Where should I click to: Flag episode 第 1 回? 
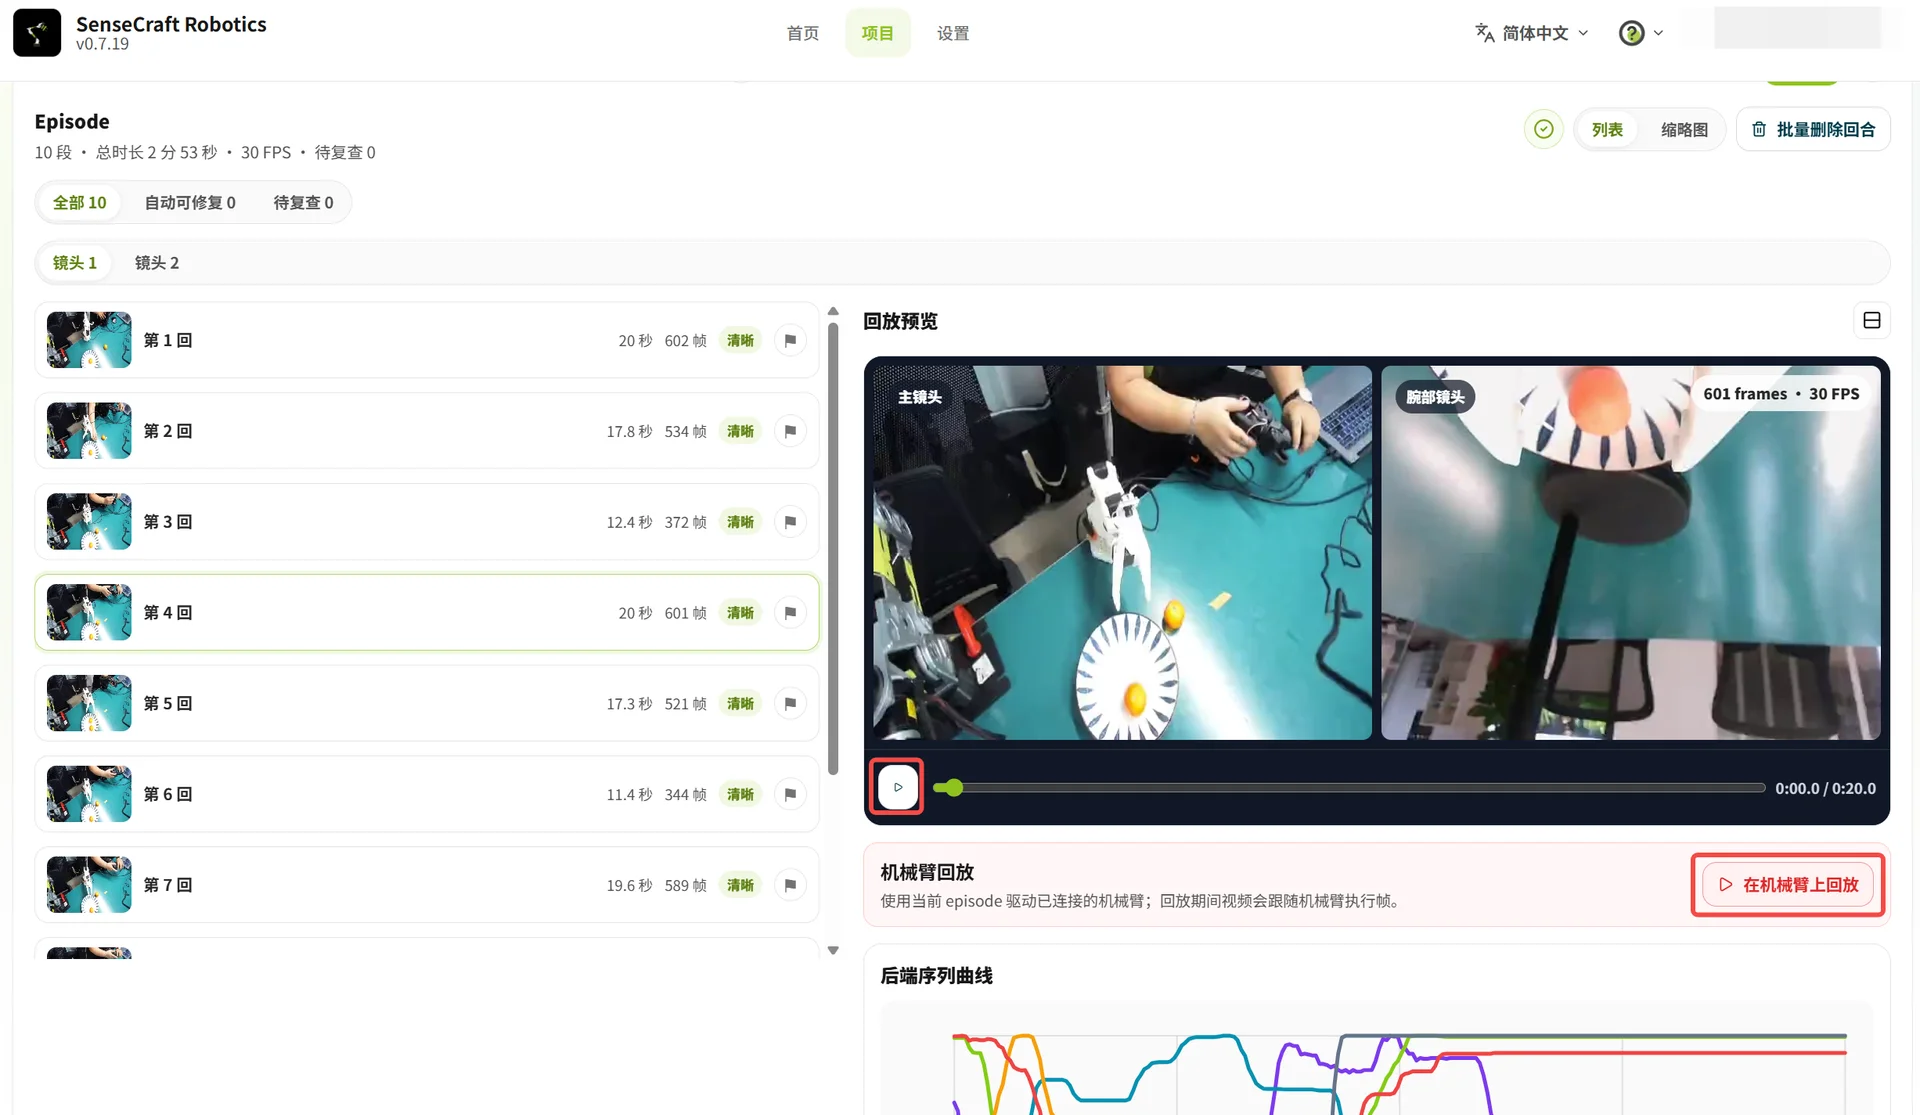790,341
